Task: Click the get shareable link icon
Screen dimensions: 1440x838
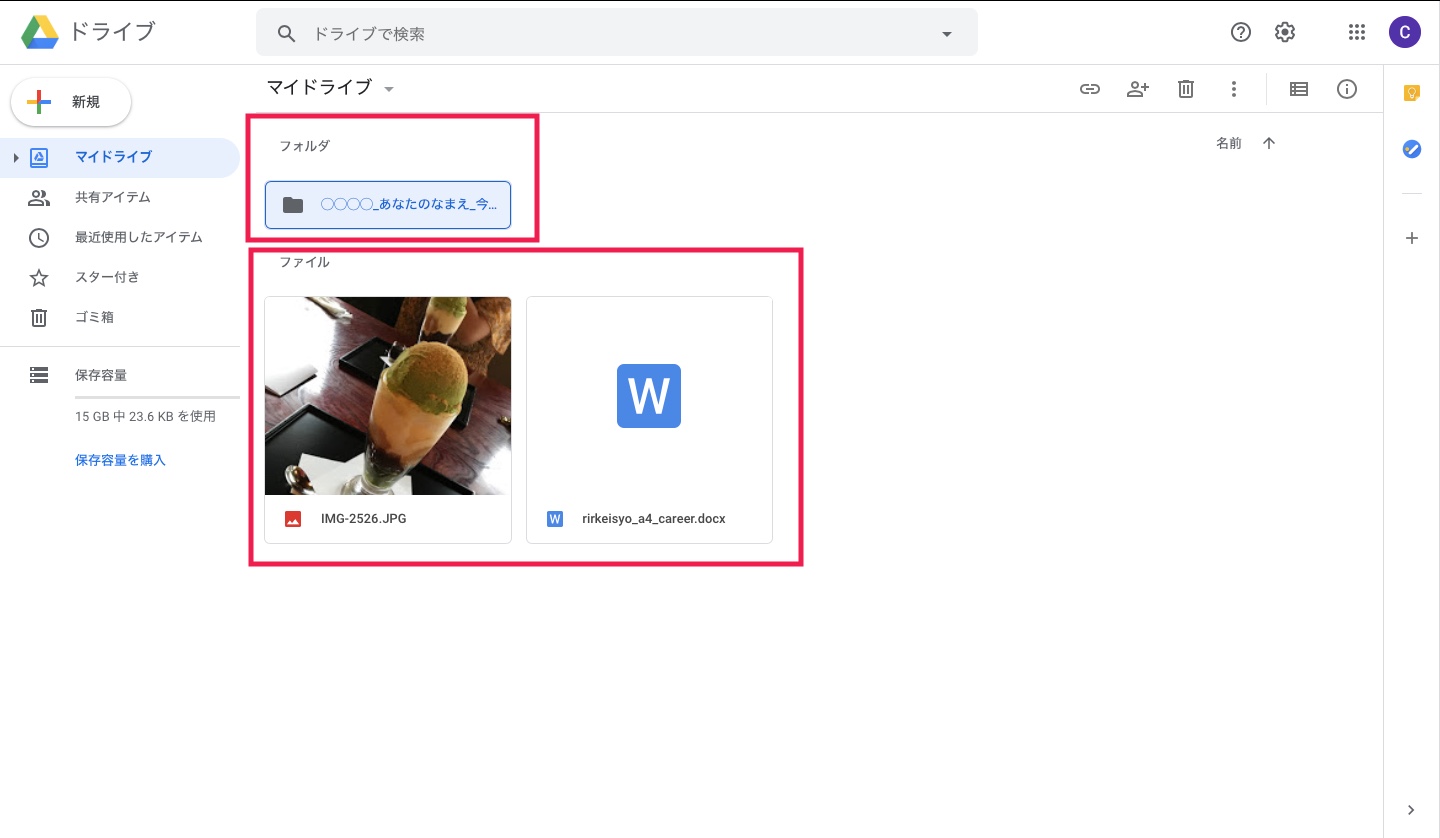Action: point(1090,89)
